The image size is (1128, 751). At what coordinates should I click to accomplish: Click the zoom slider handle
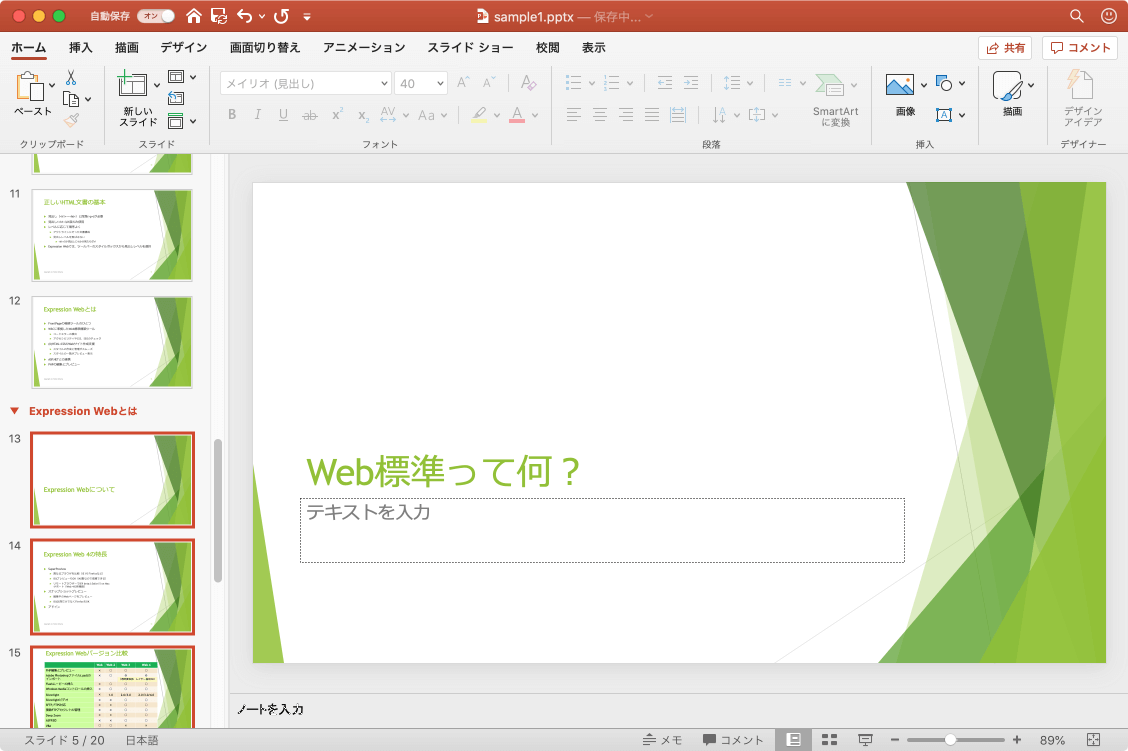click(x=950, y=739)
